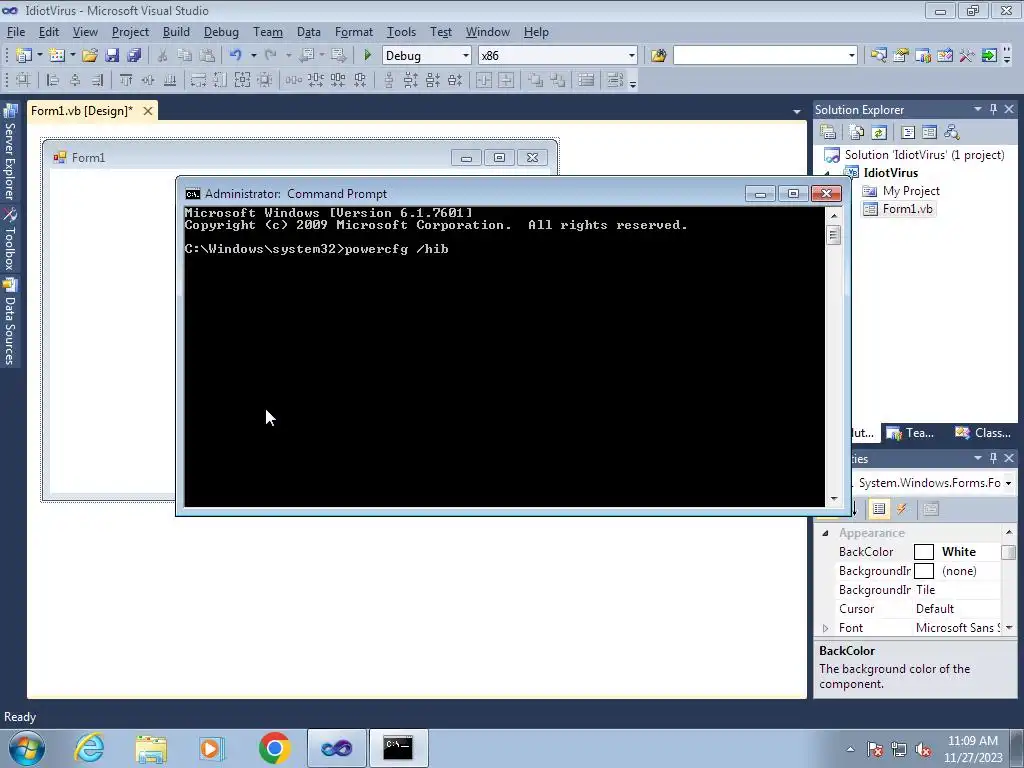
Task: Switch to the Class View panel tab
Action: pos(983,432)
